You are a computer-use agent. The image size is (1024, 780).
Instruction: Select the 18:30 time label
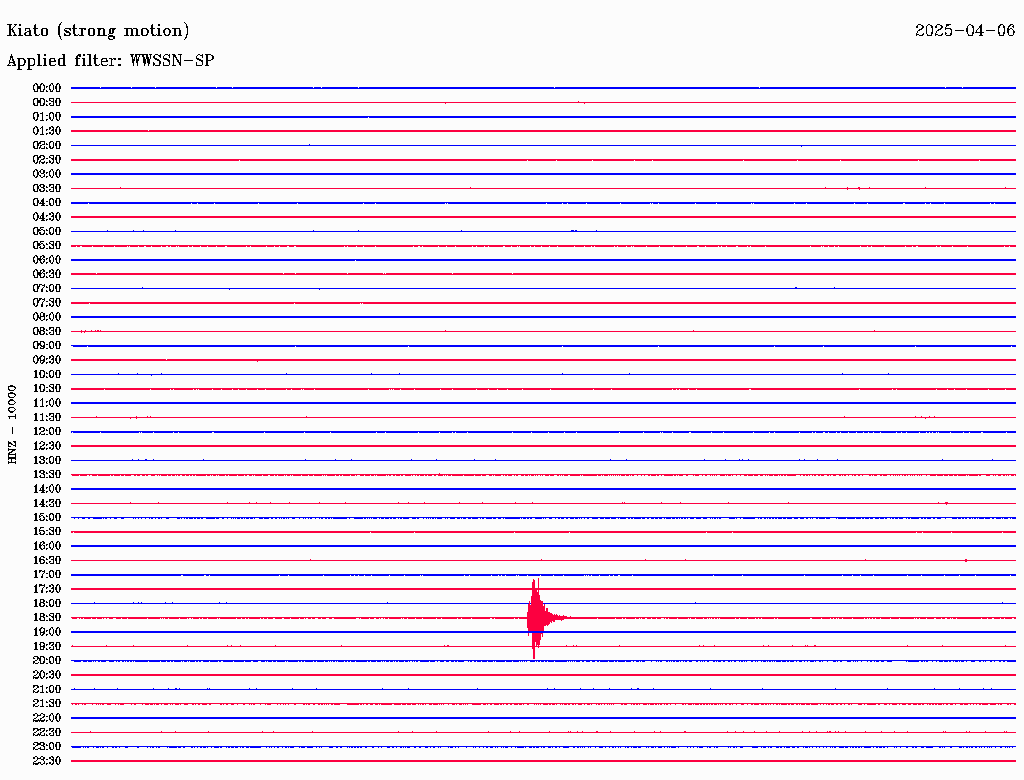[47, 617]
